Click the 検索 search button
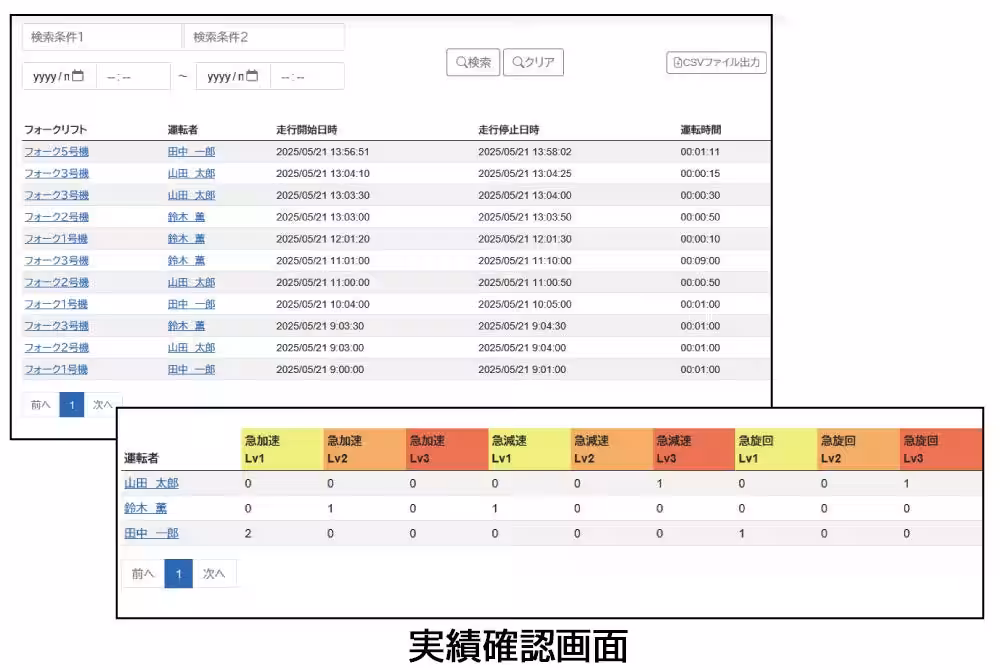Viewport: 1000px width, 670px height. coord(473,62)
